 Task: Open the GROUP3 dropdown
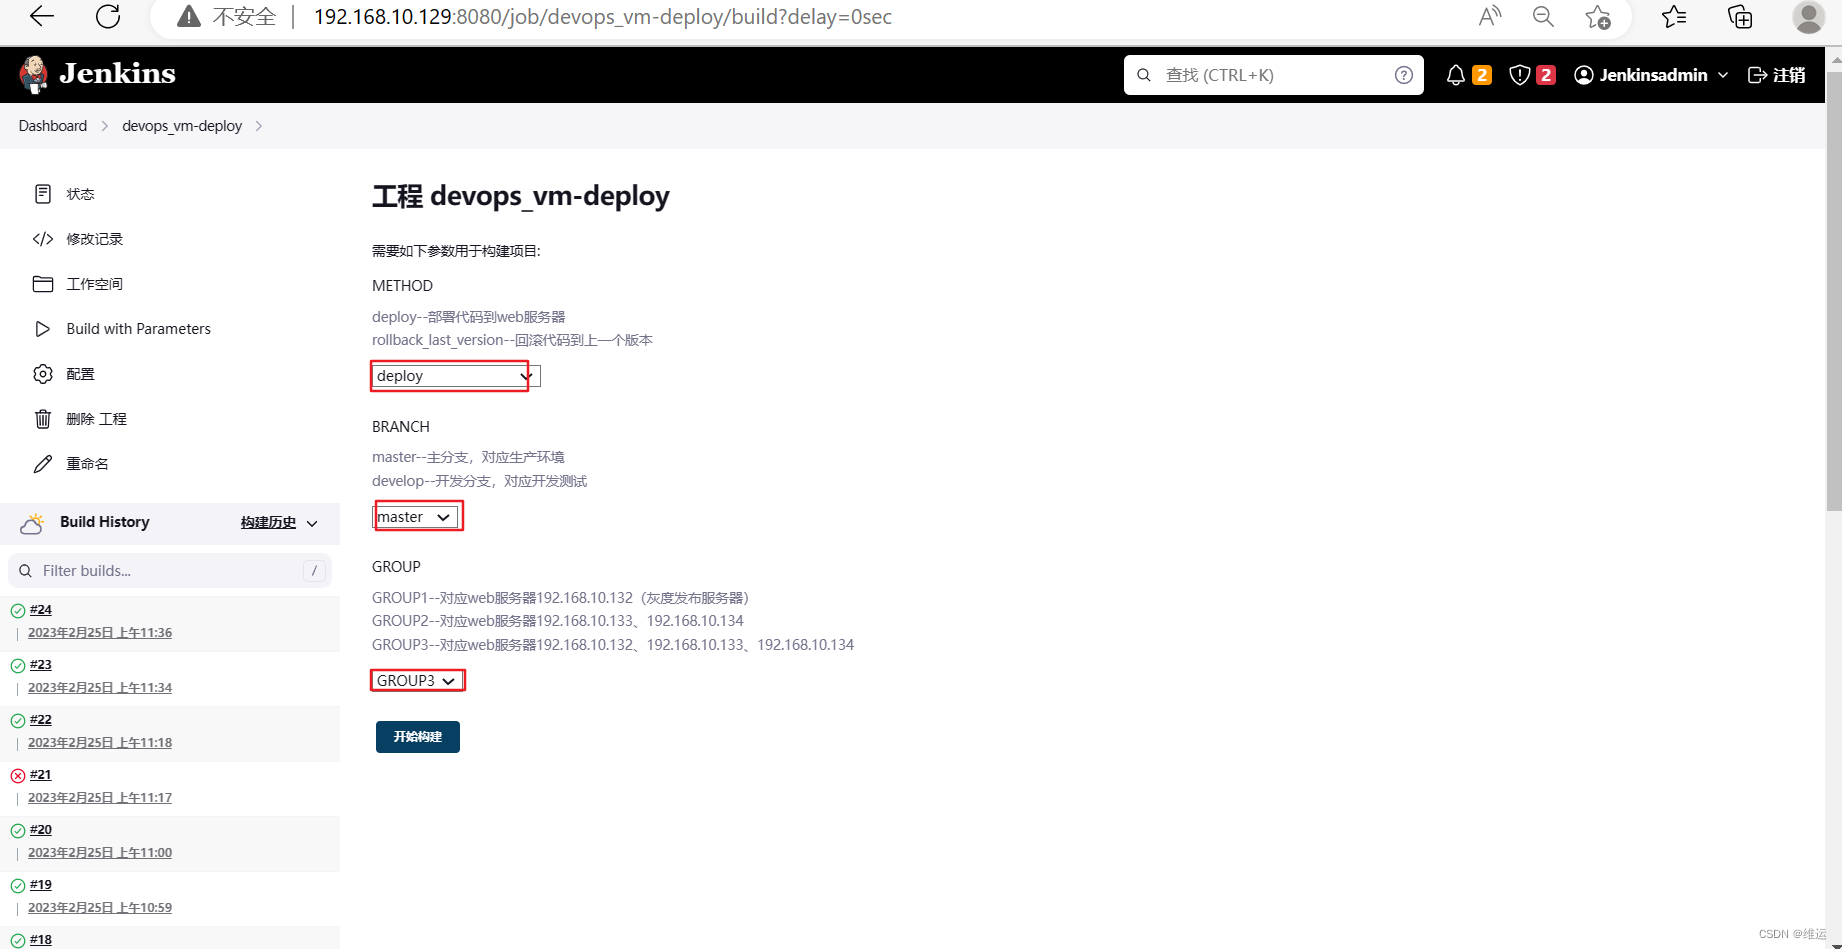(x=417, y=681)
